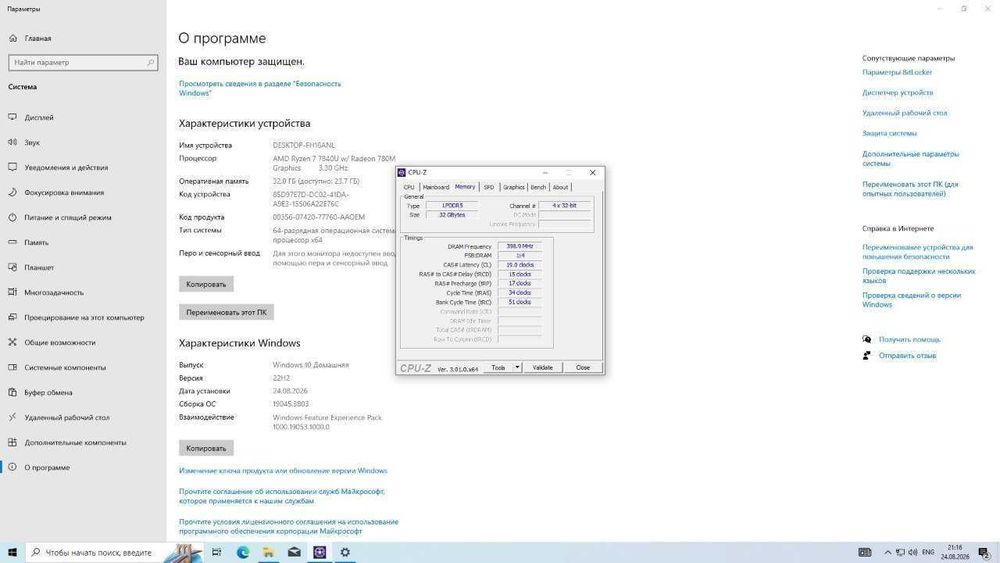Click the ENG language indicator
The image size is (1000, 563).
928,552
